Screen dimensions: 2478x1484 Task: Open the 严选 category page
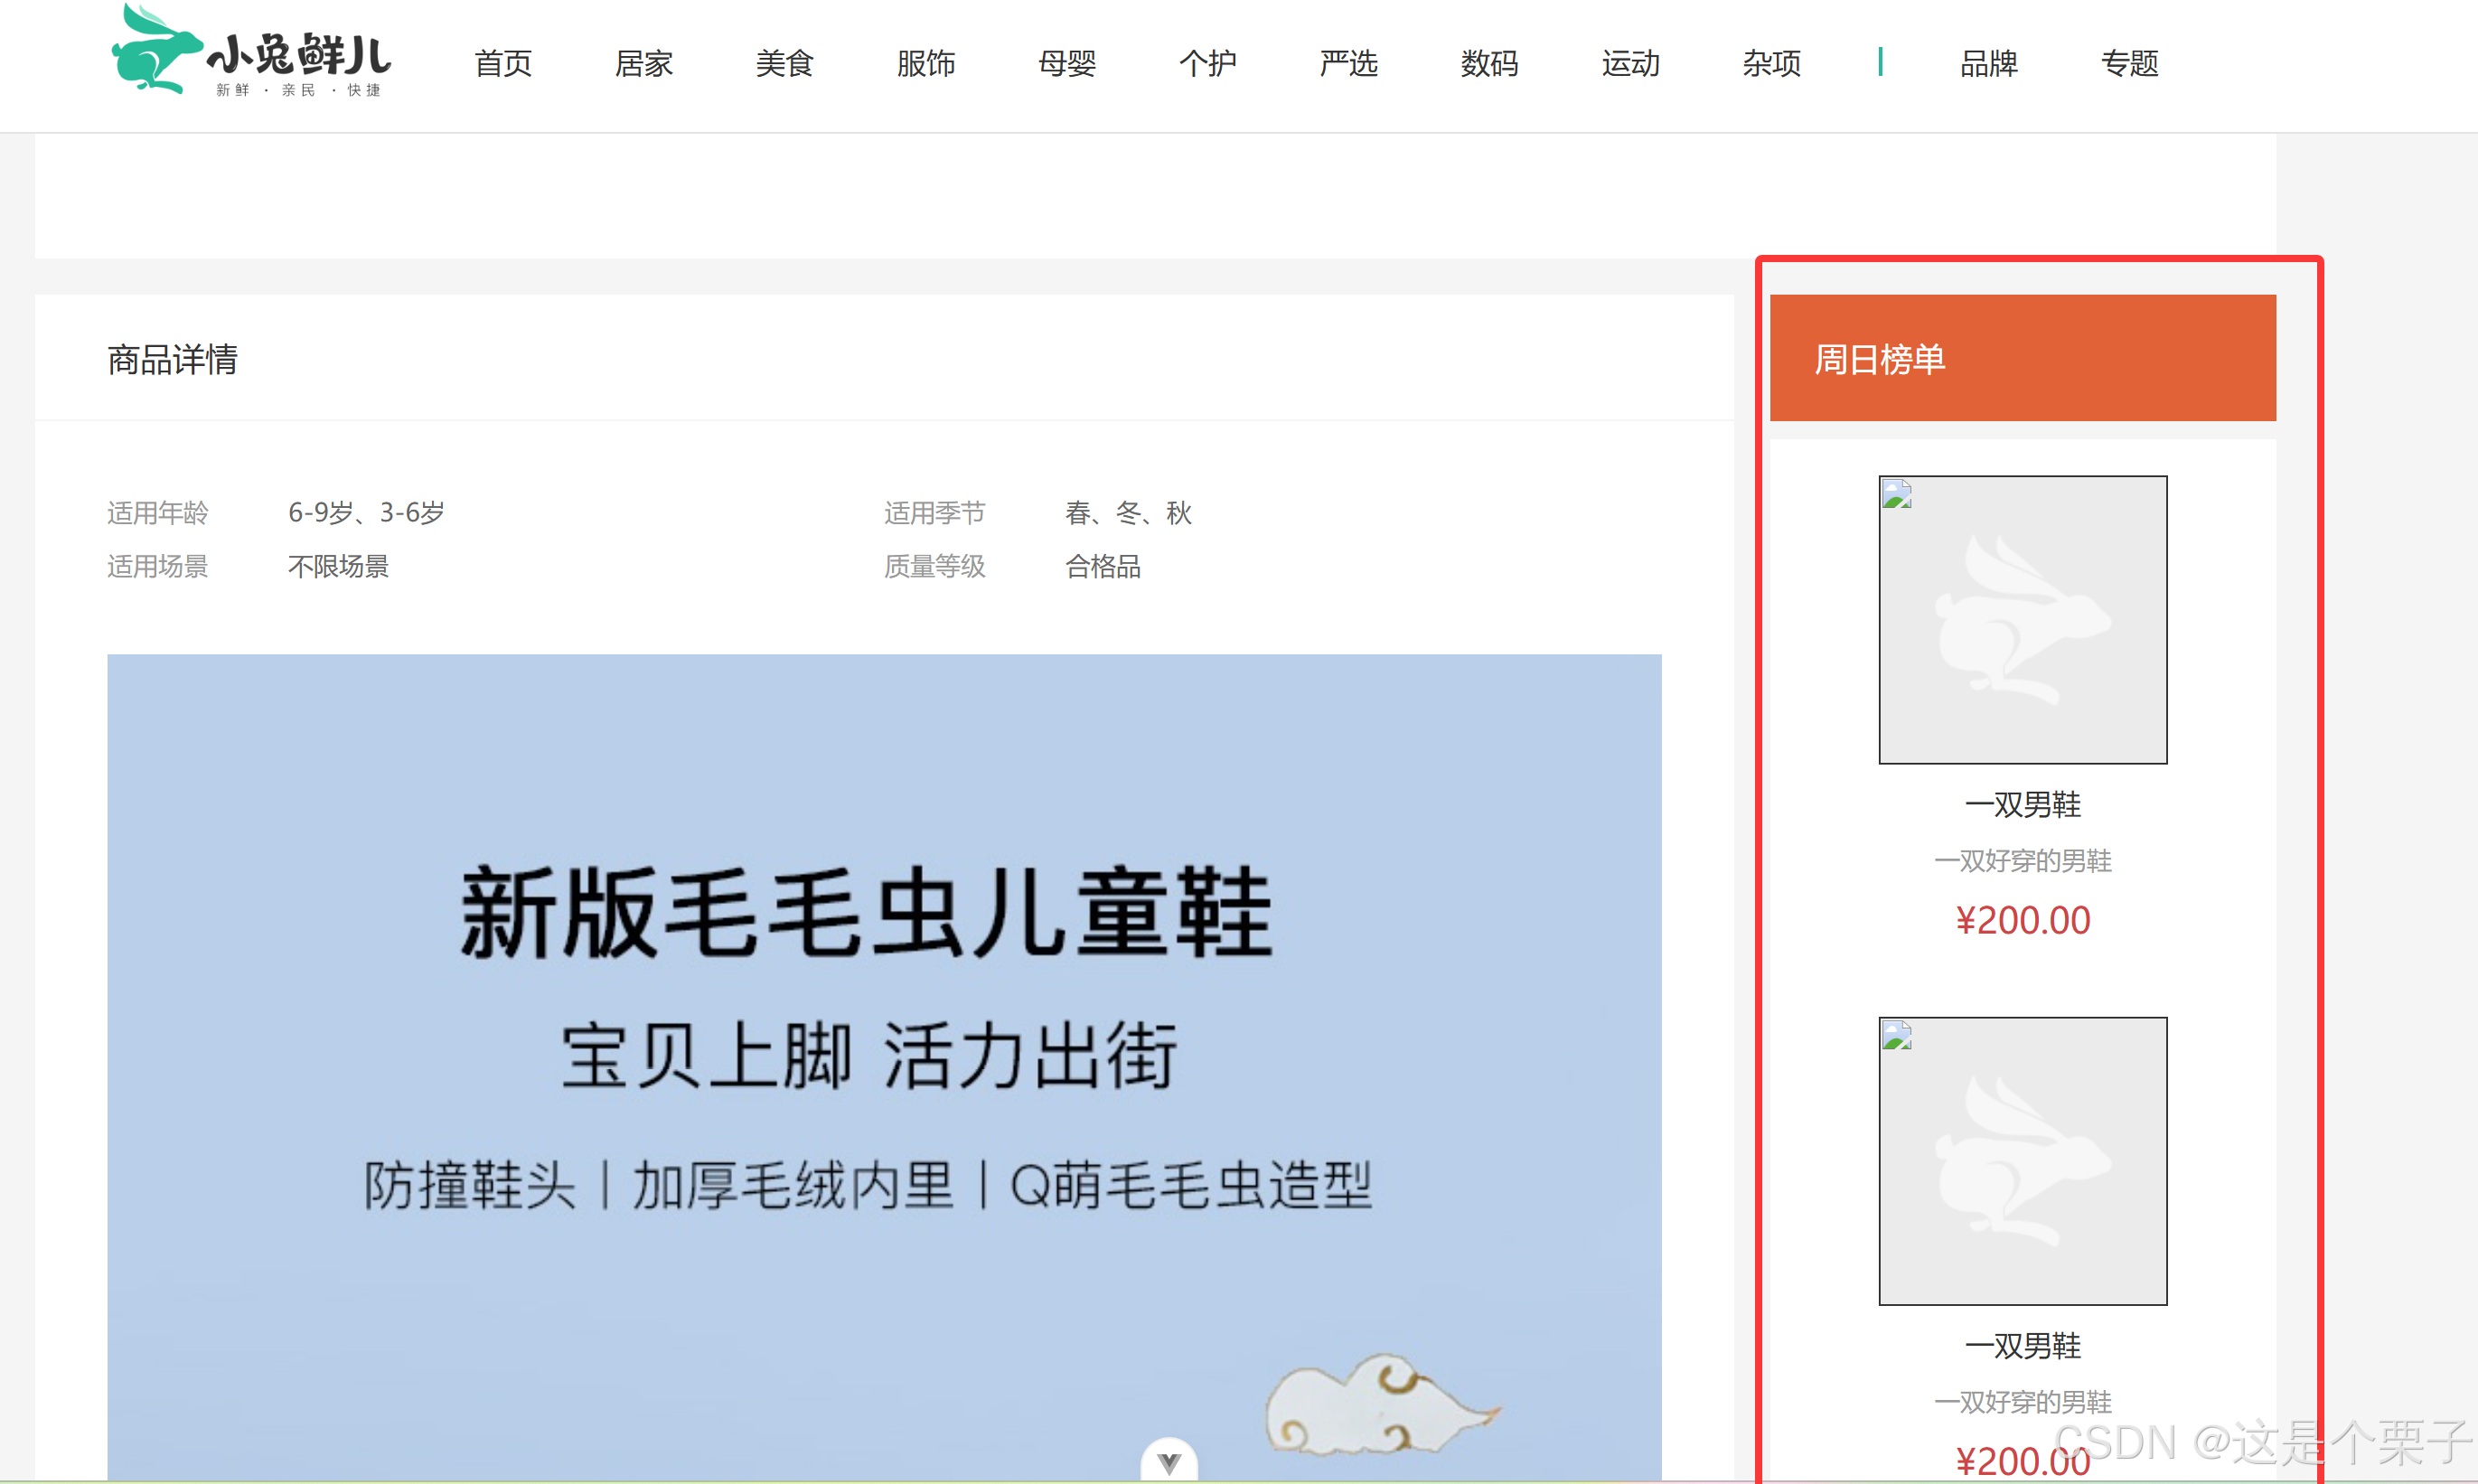click(1349, 64)
